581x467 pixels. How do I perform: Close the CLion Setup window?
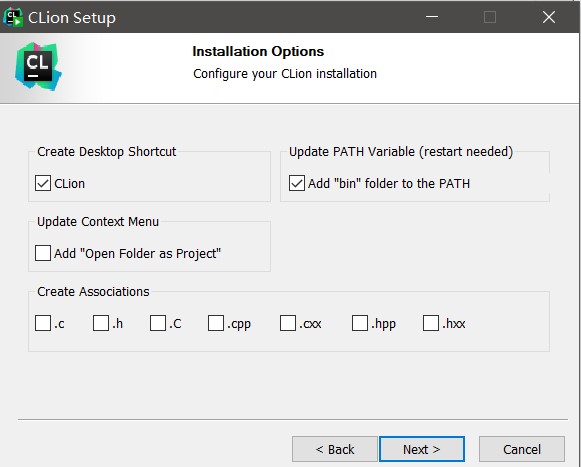549,17
